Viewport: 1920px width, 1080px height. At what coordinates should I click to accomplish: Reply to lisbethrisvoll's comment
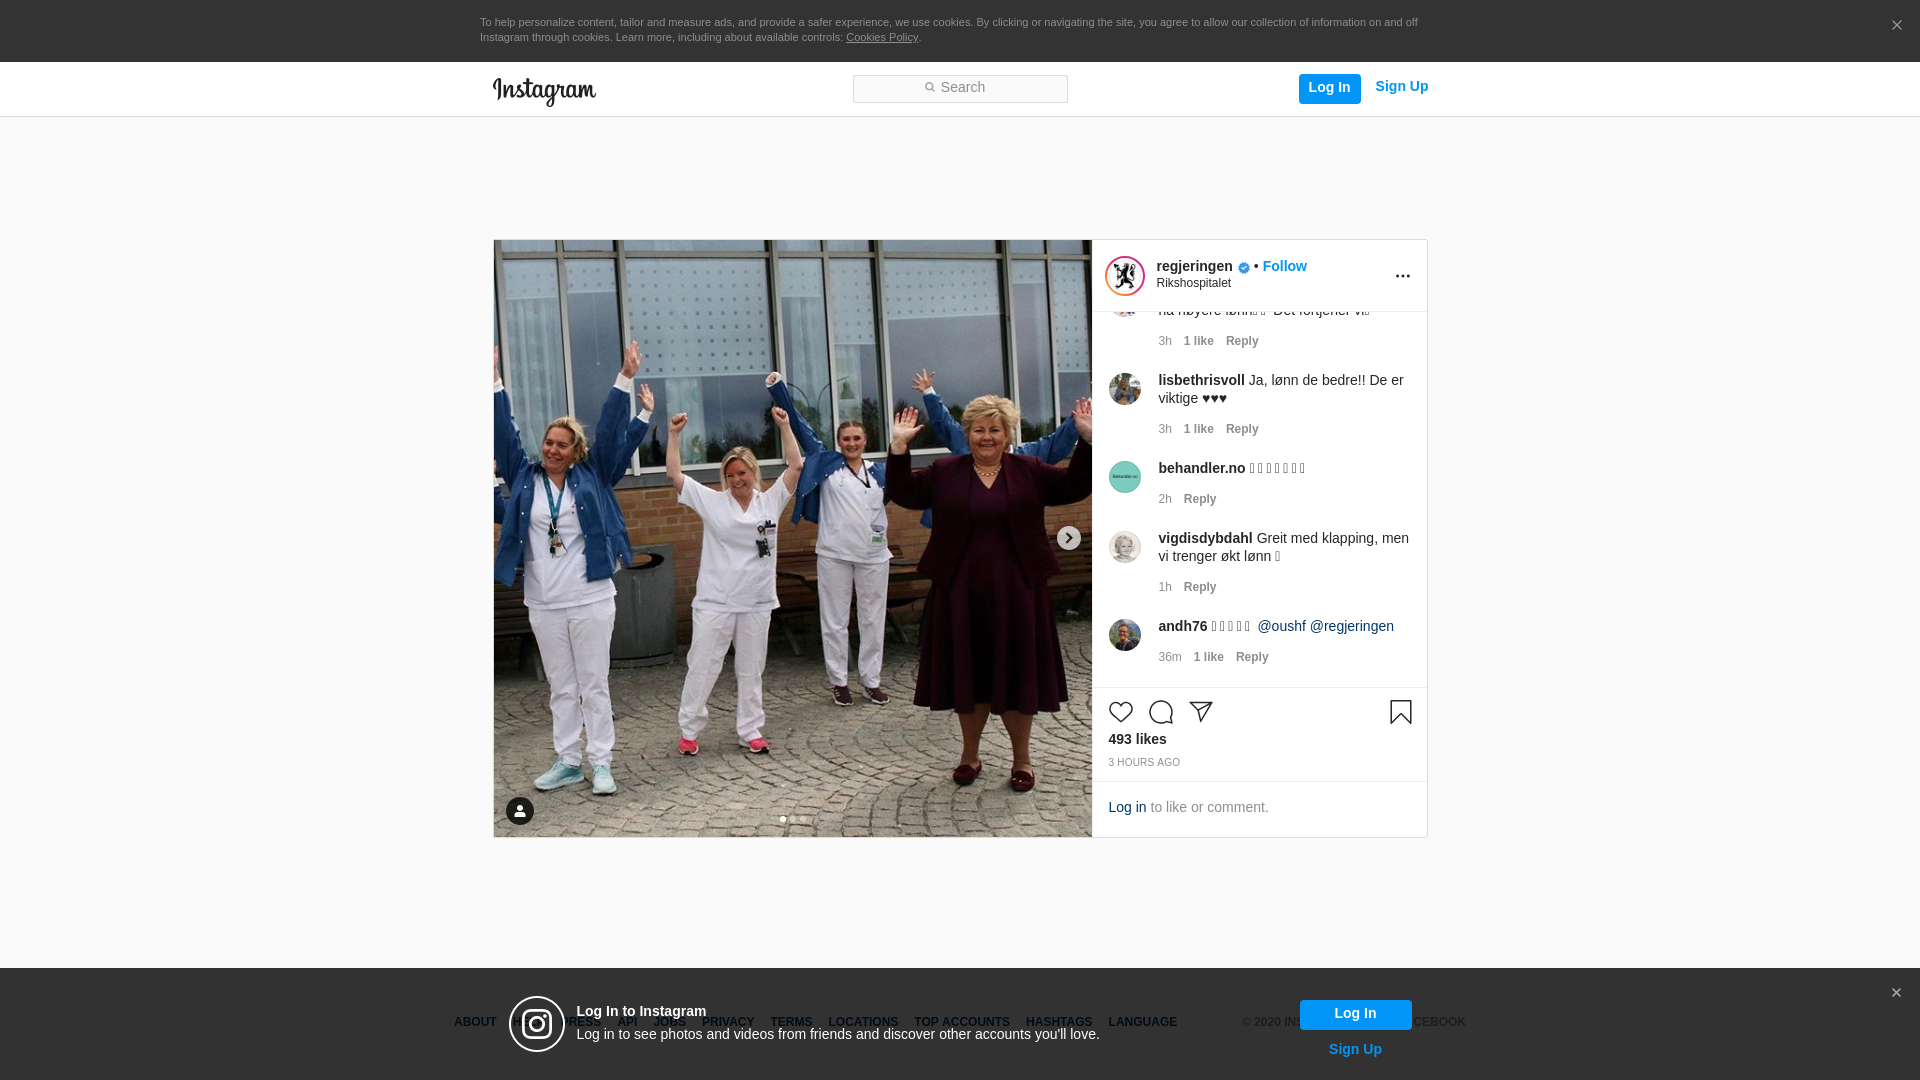(x=1242, y=429)
